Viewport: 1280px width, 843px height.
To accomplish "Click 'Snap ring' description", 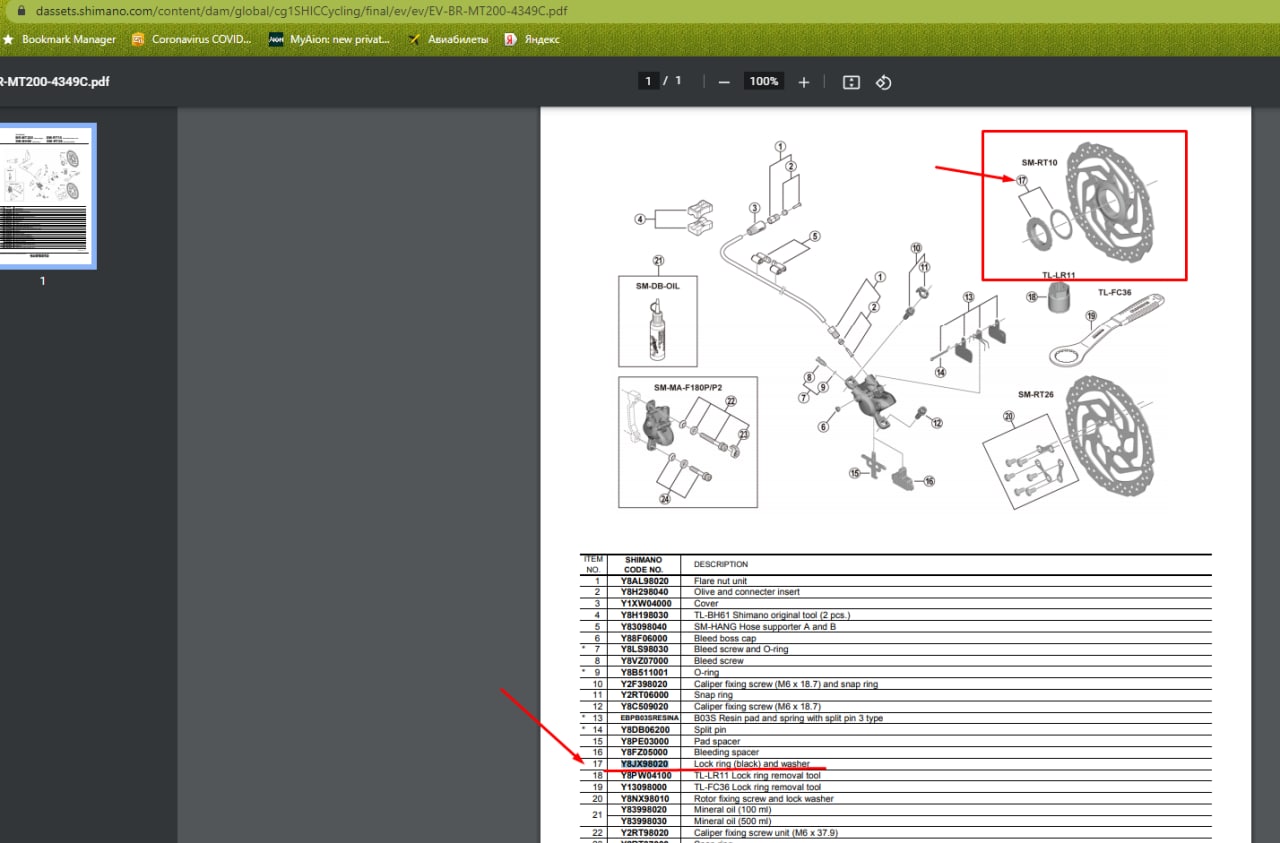I will coord(713,696).
